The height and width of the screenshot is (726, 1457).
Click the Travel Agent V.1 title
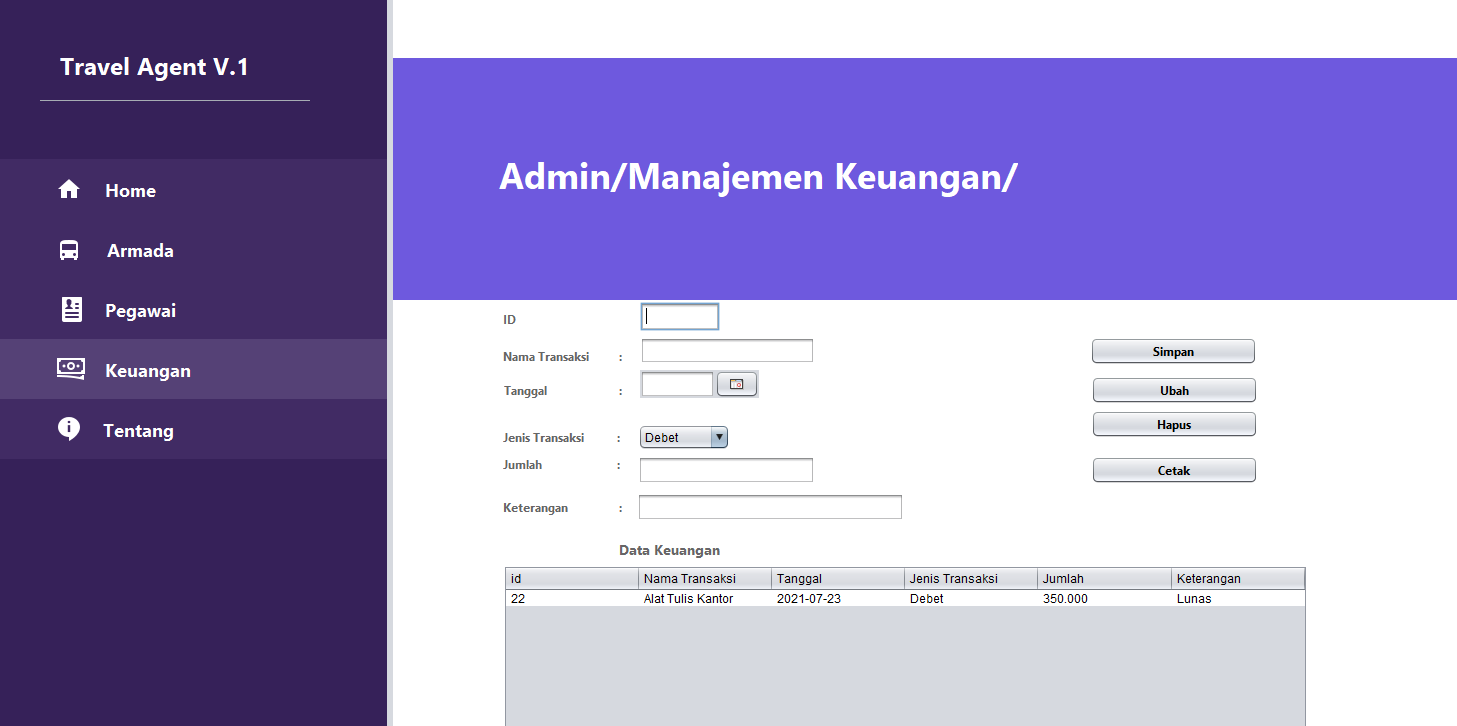tap(154, 67)
